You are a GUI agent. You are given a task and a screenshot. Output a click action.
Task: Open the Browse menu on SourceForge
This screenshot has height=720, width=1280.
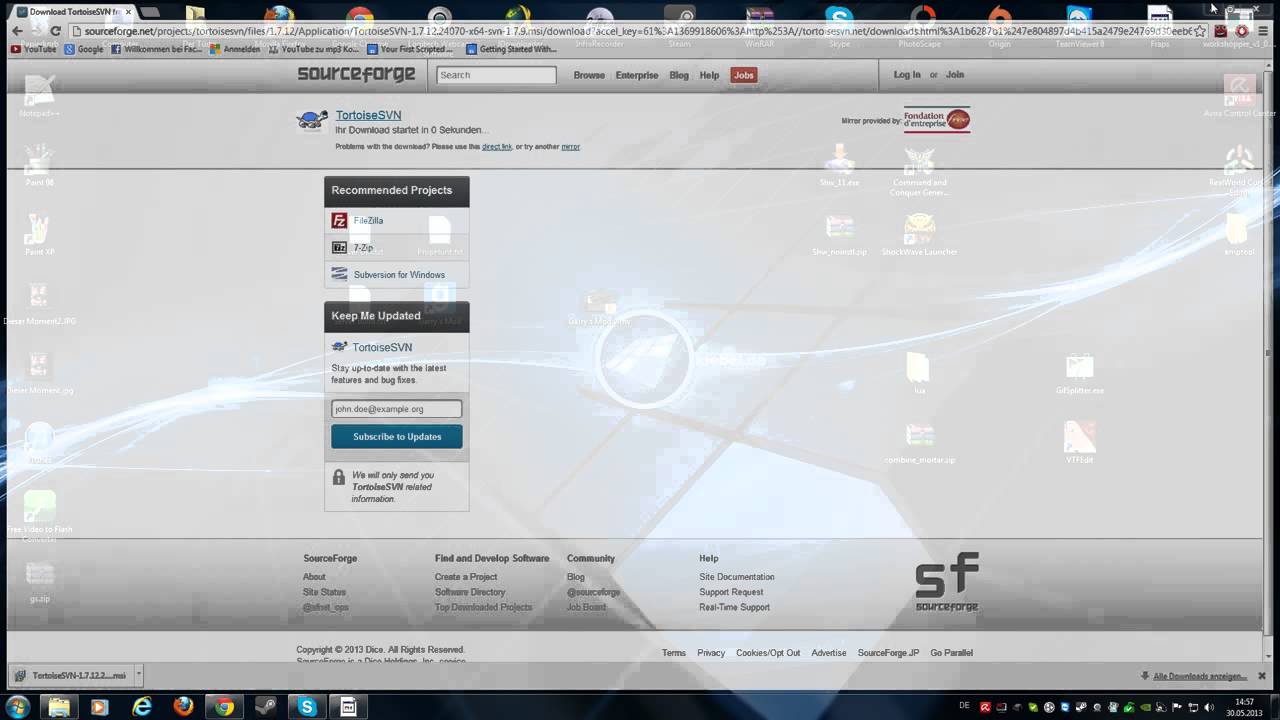pos(589,75)
